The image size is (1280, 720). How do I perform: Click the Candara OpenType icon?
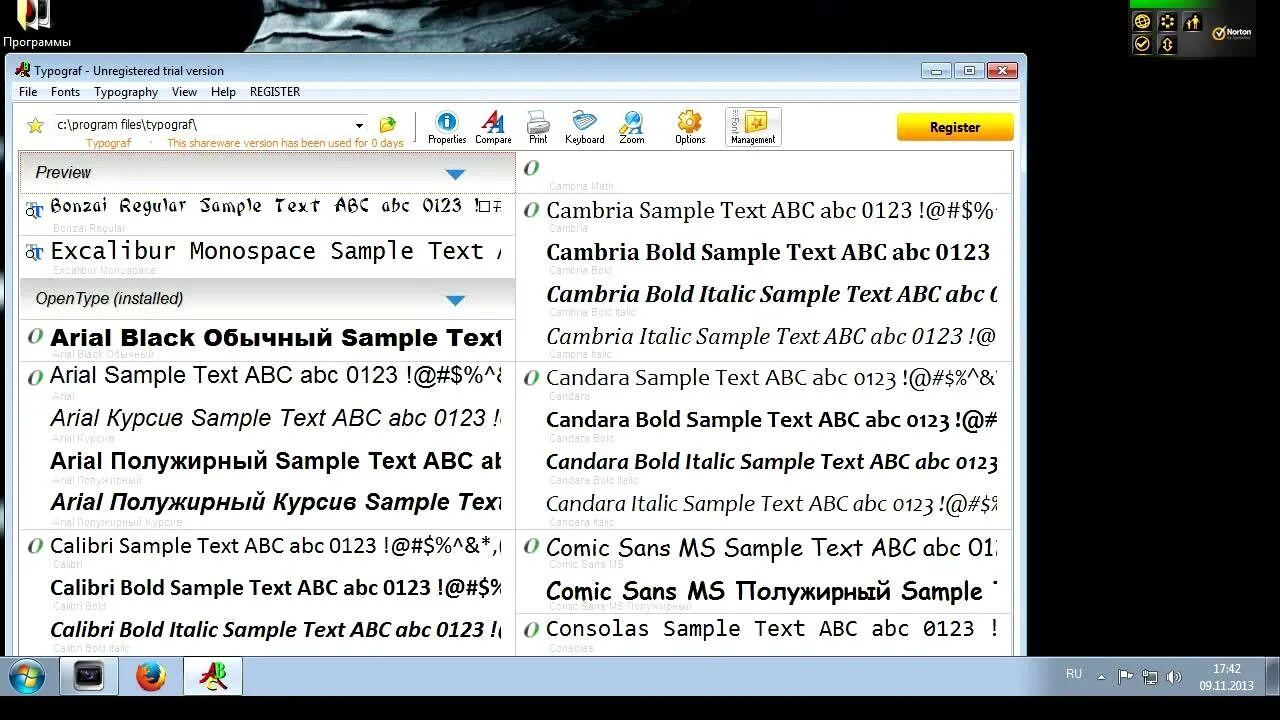tap(531, 377)
